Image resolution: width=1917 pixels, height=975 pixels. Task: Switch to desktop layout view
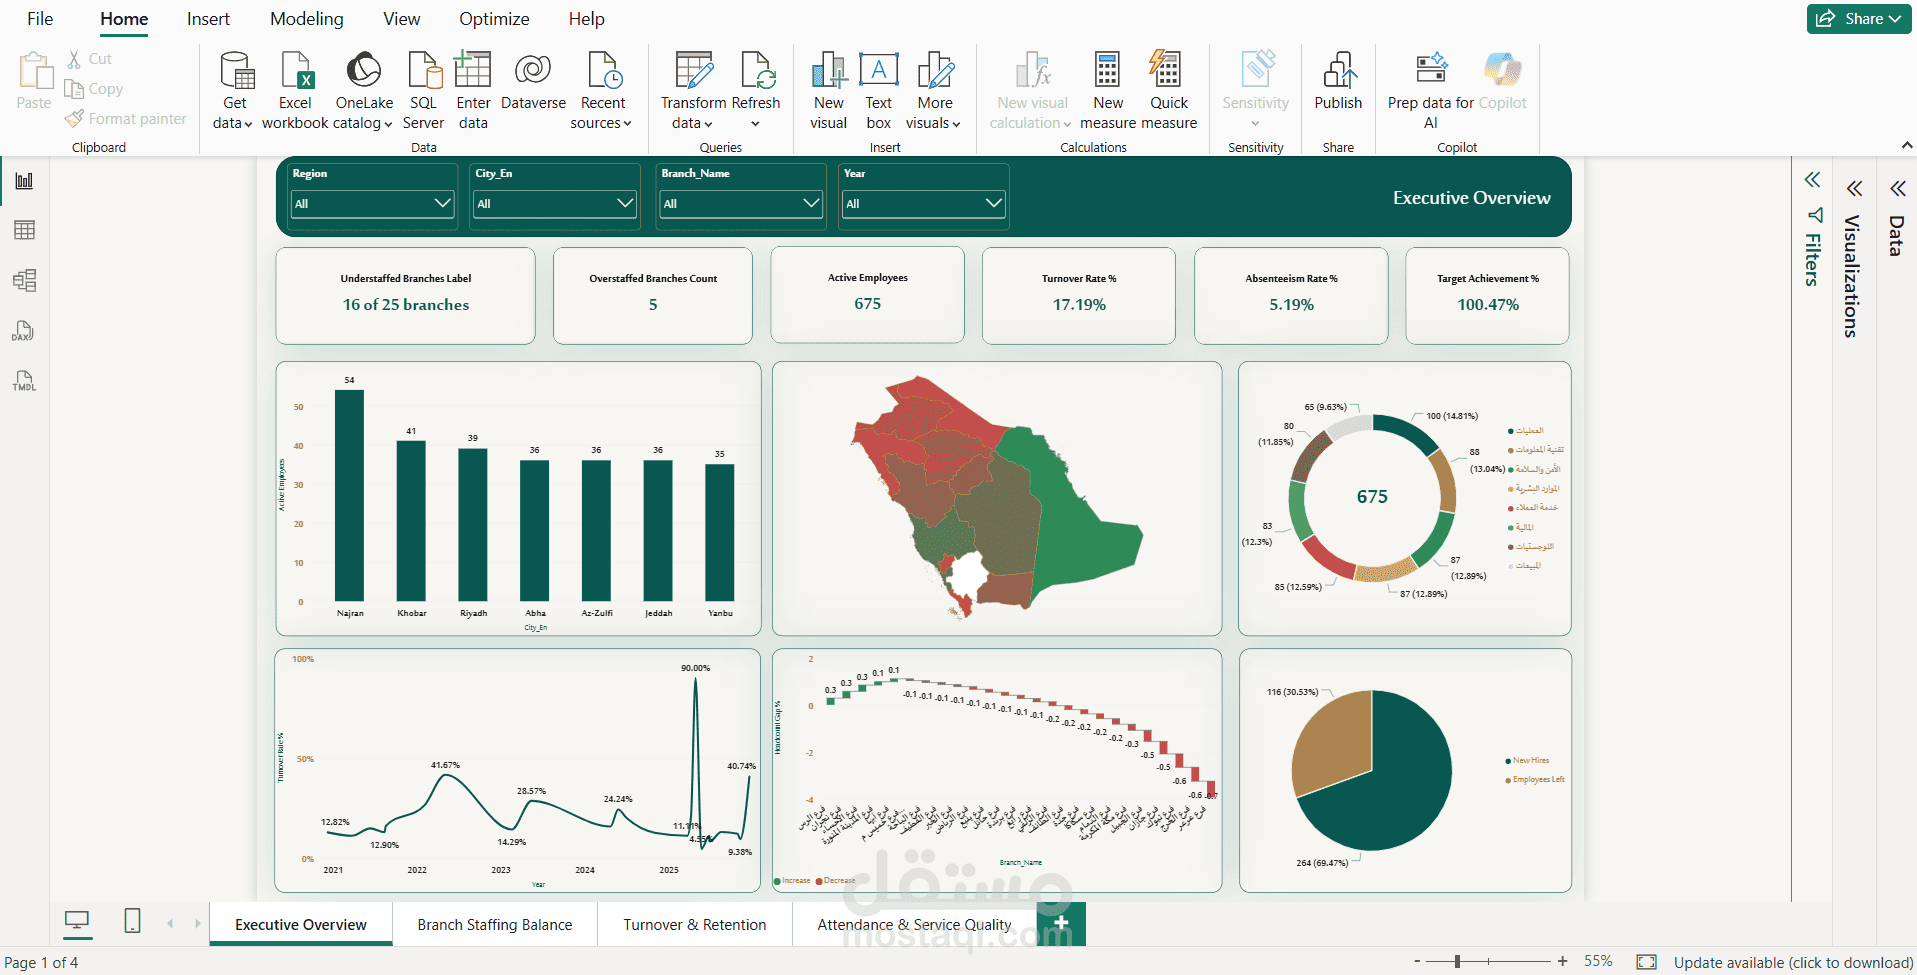point(77,921)
